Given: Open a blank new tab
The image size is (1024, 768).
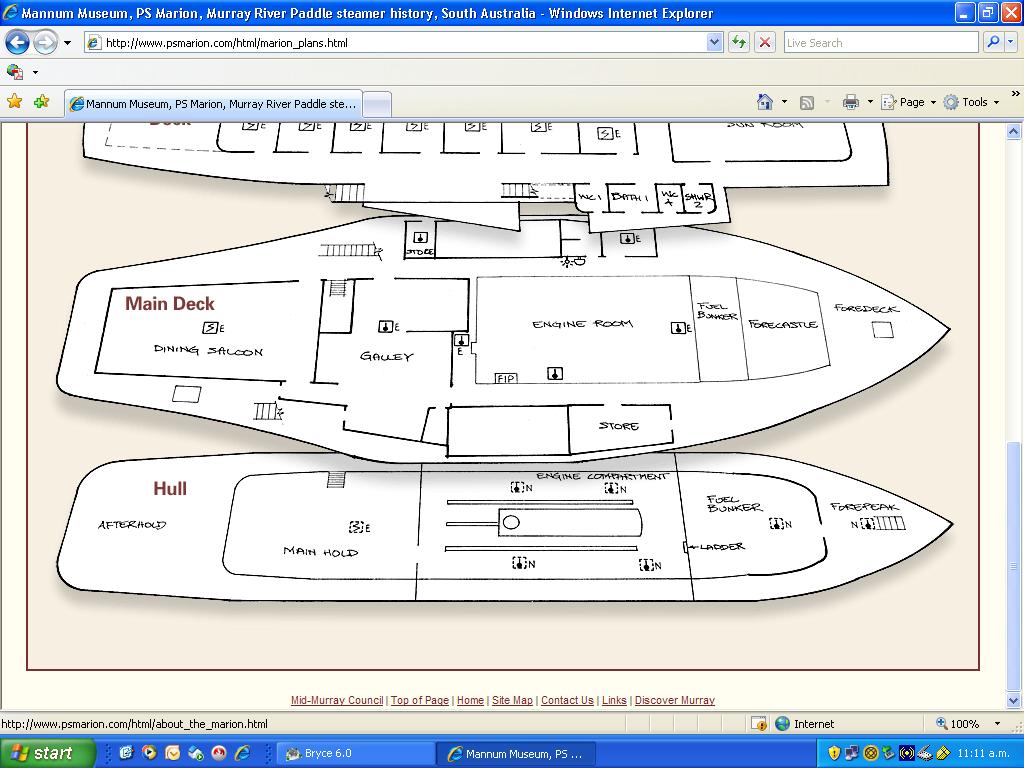Looking at the screenshot, I should pyautogui.click(x=377, y=104).
